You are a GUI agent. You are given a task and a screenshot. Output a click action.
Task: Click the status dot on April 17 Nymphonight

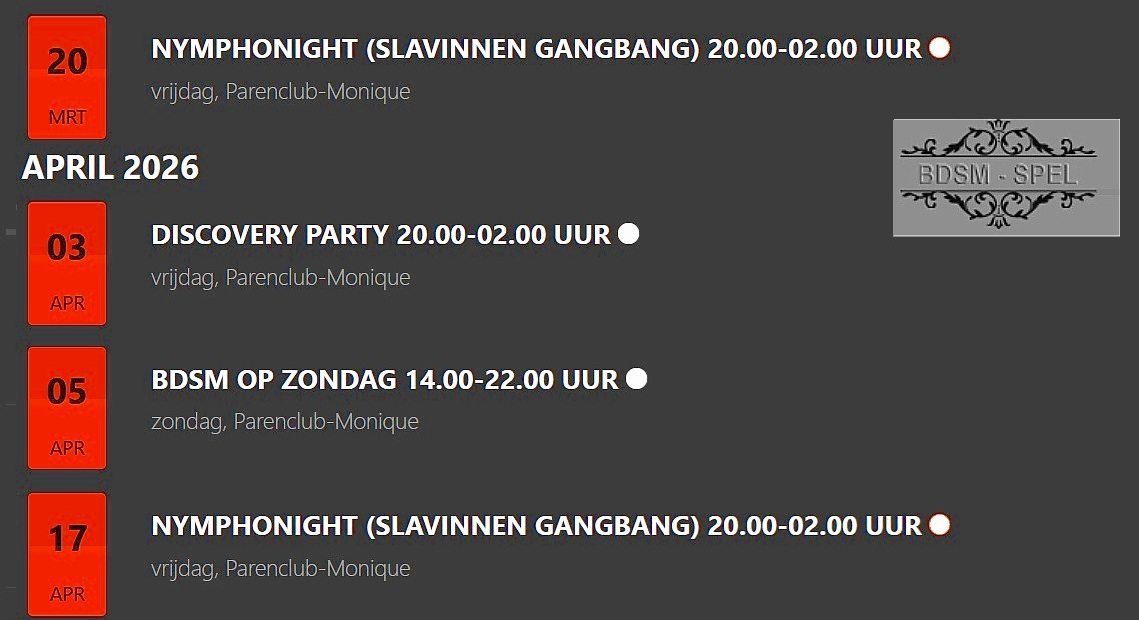939,524
